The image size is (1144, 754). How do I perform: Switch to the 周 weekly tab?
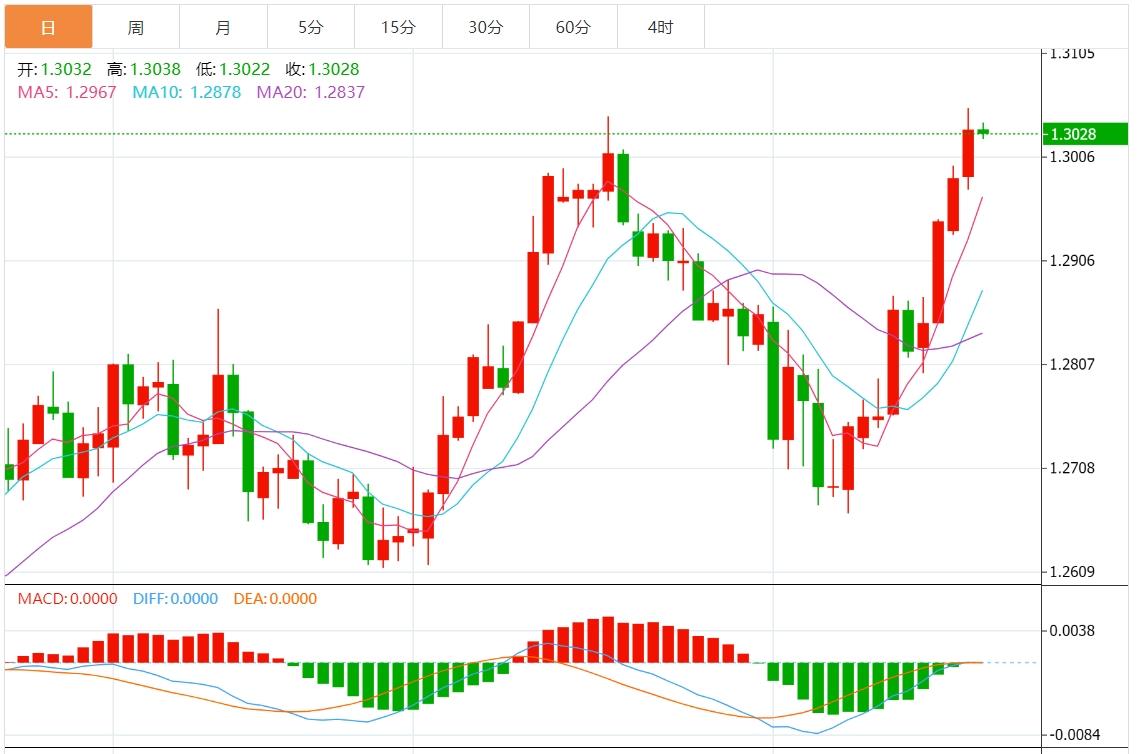click(135, 27)
